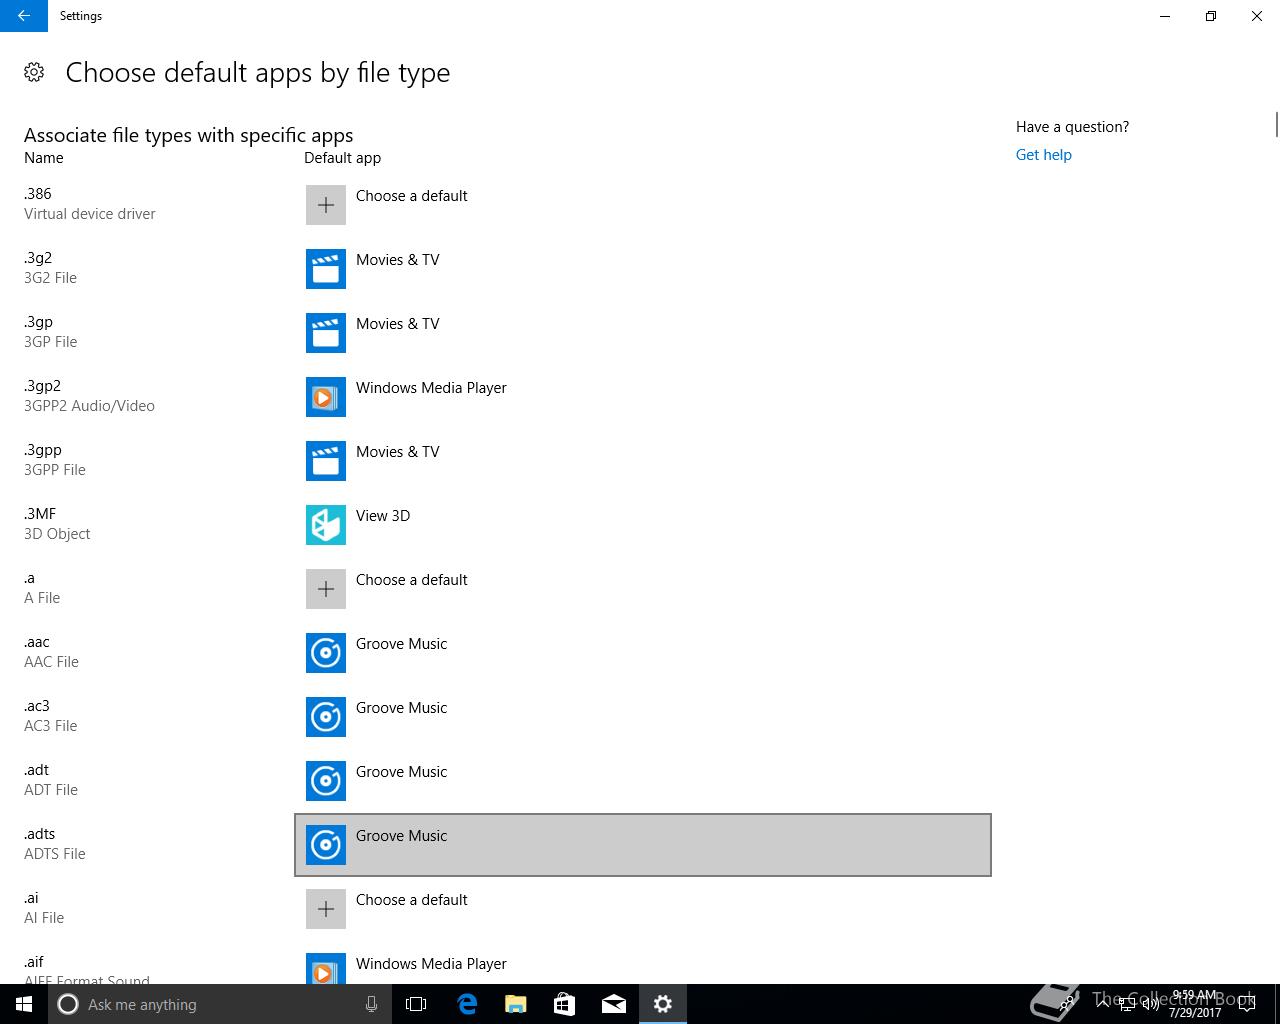Viewport: 1280px width, 1024px height.
Task: Open the Mail app from the taskbar
Action: tap(614, 1004)
